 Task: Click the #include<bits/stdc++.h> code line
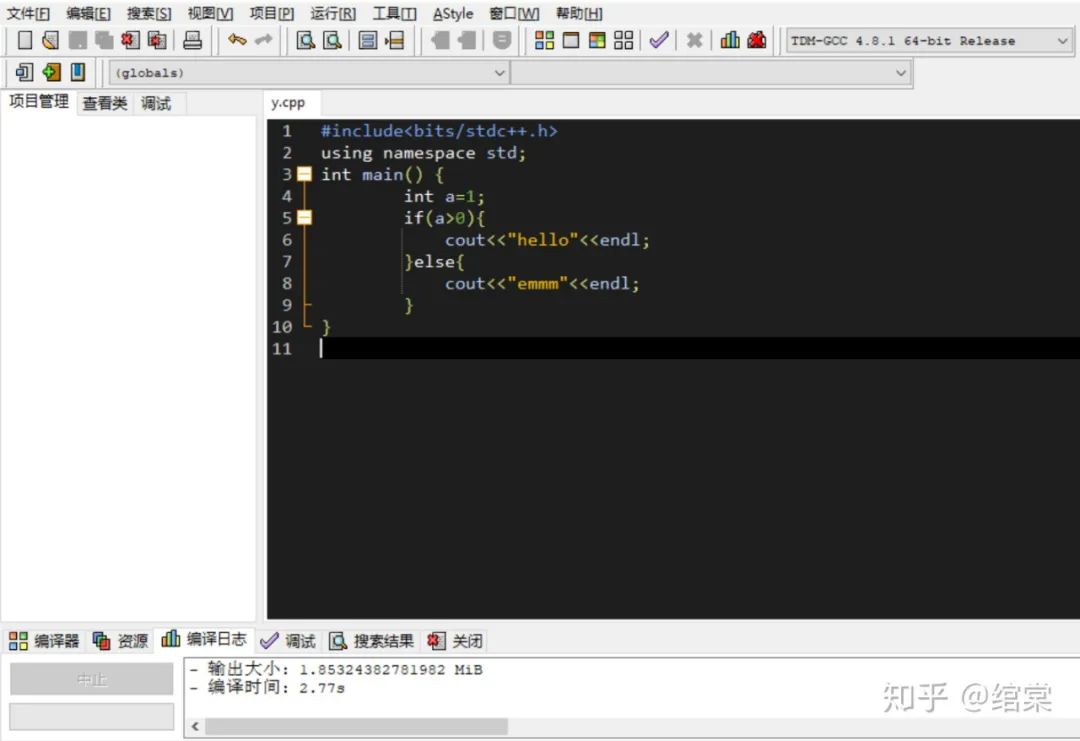[x=439, y=131]
